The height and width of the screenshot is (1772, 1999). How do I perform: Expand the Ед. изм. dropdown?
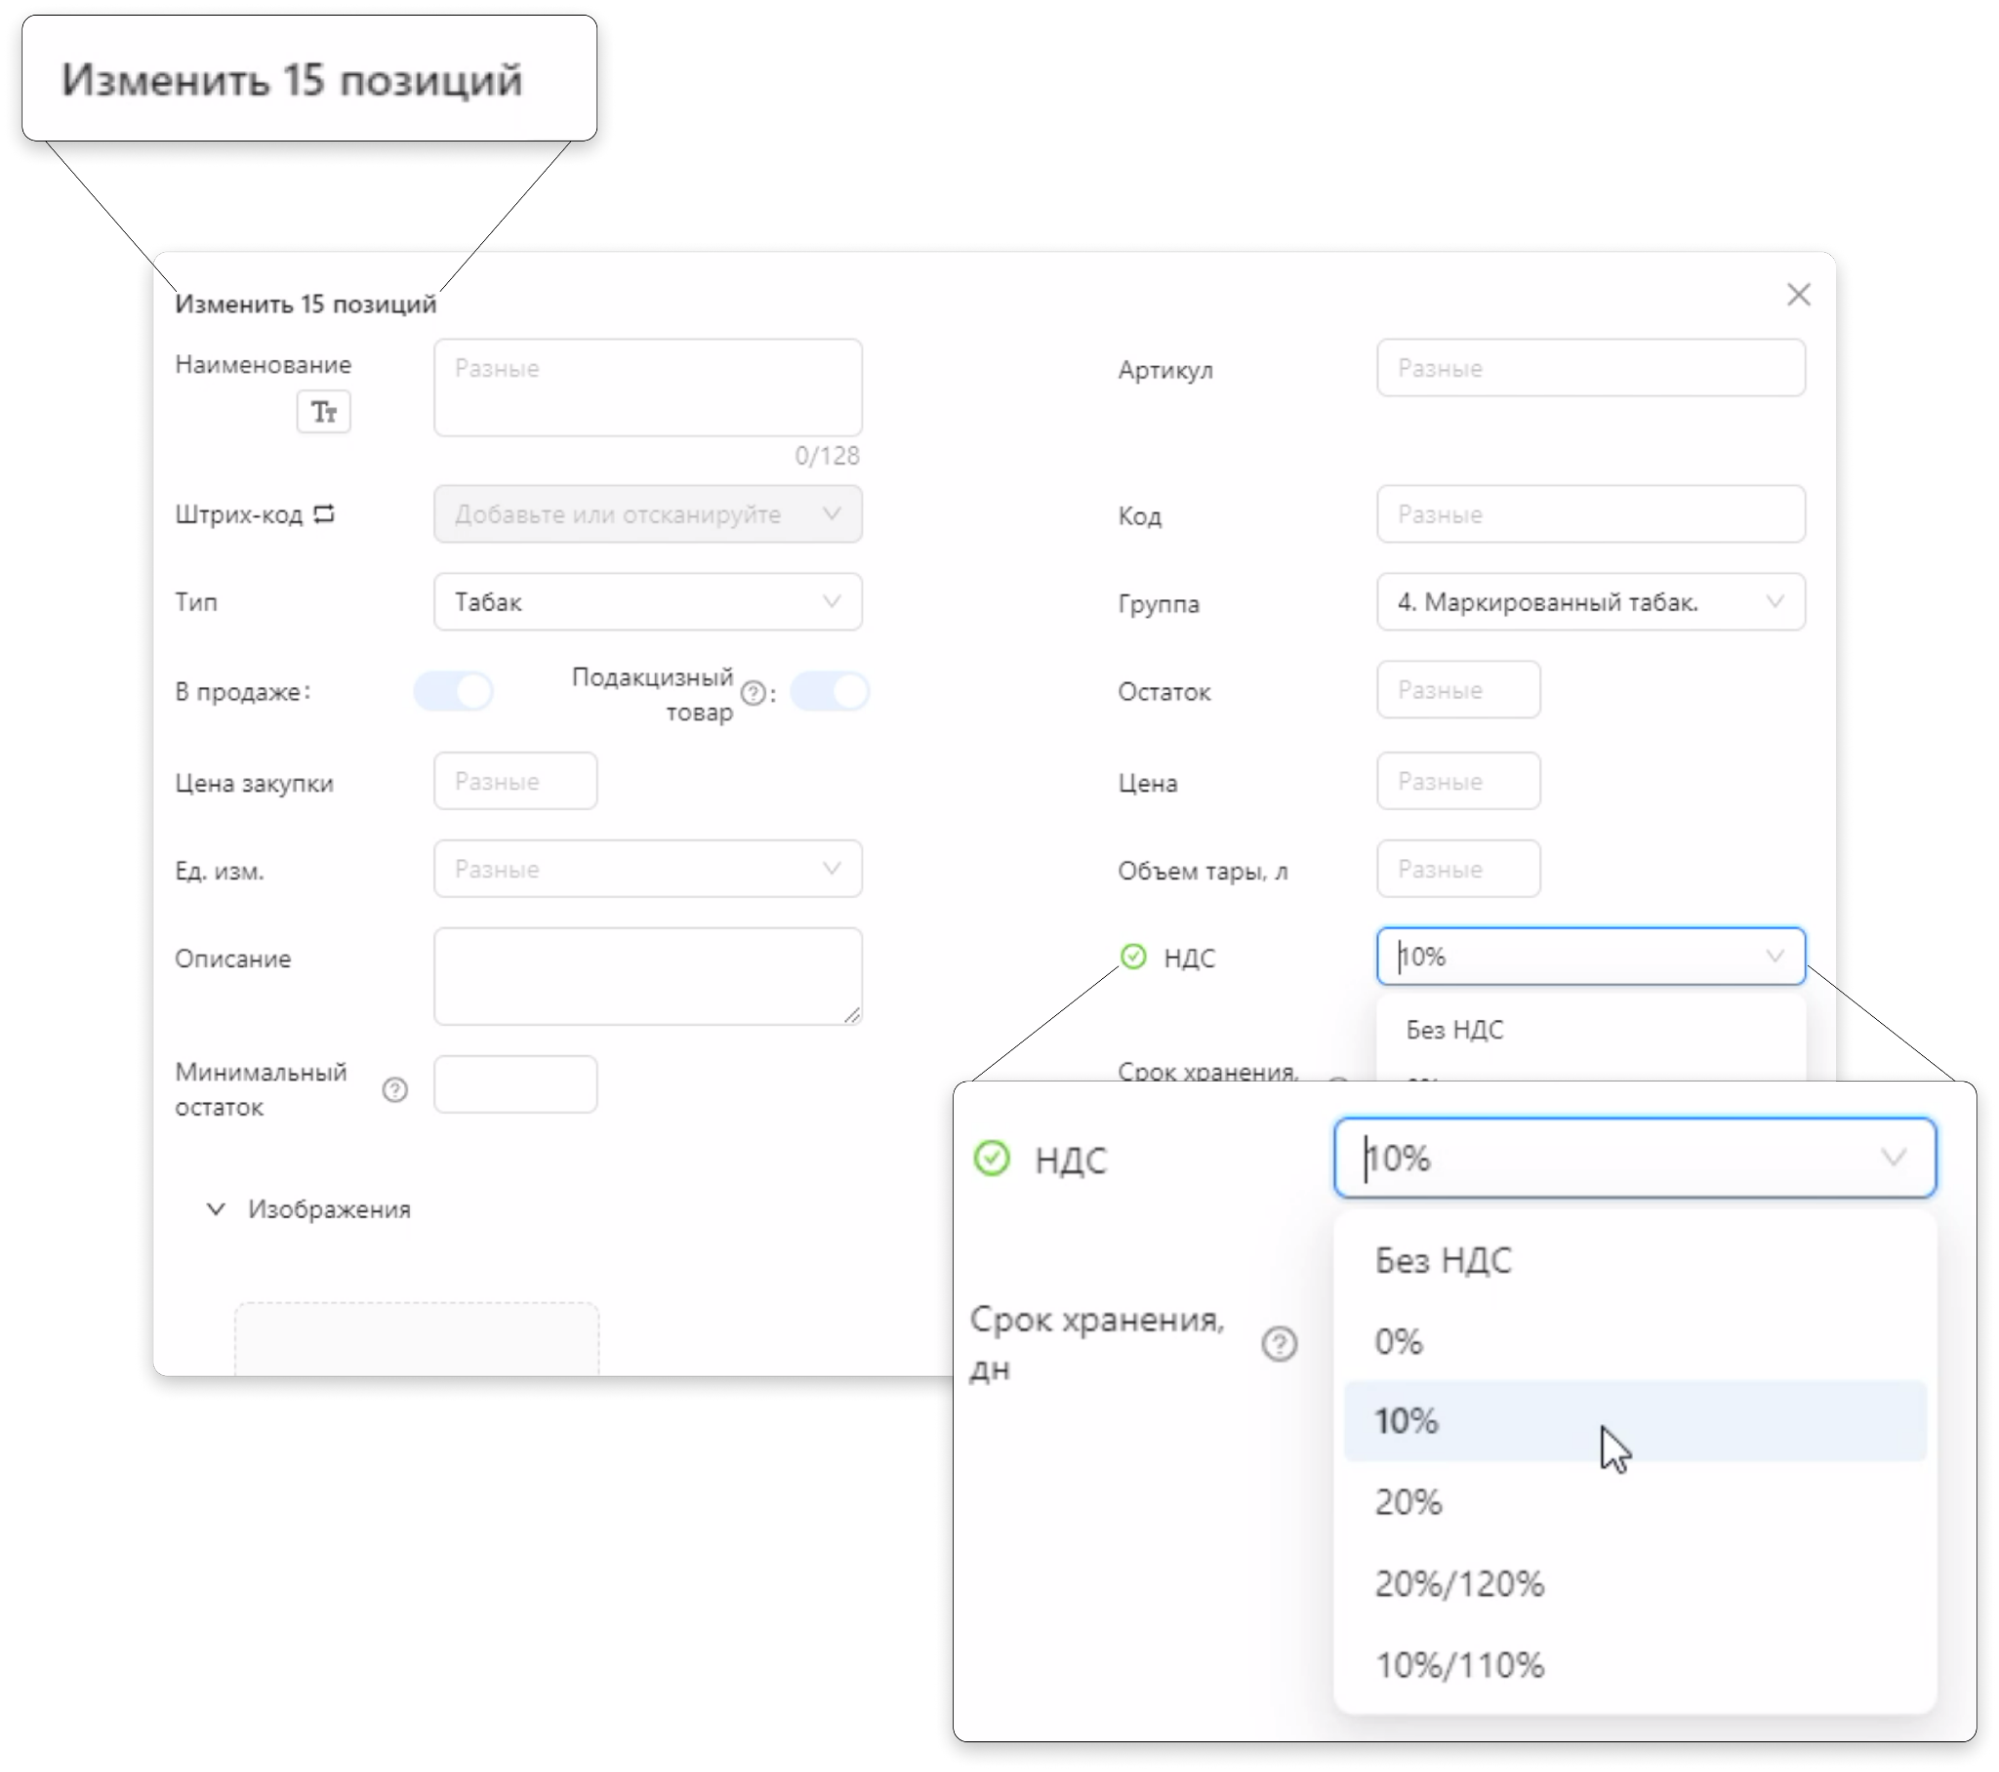pos(647,869)
